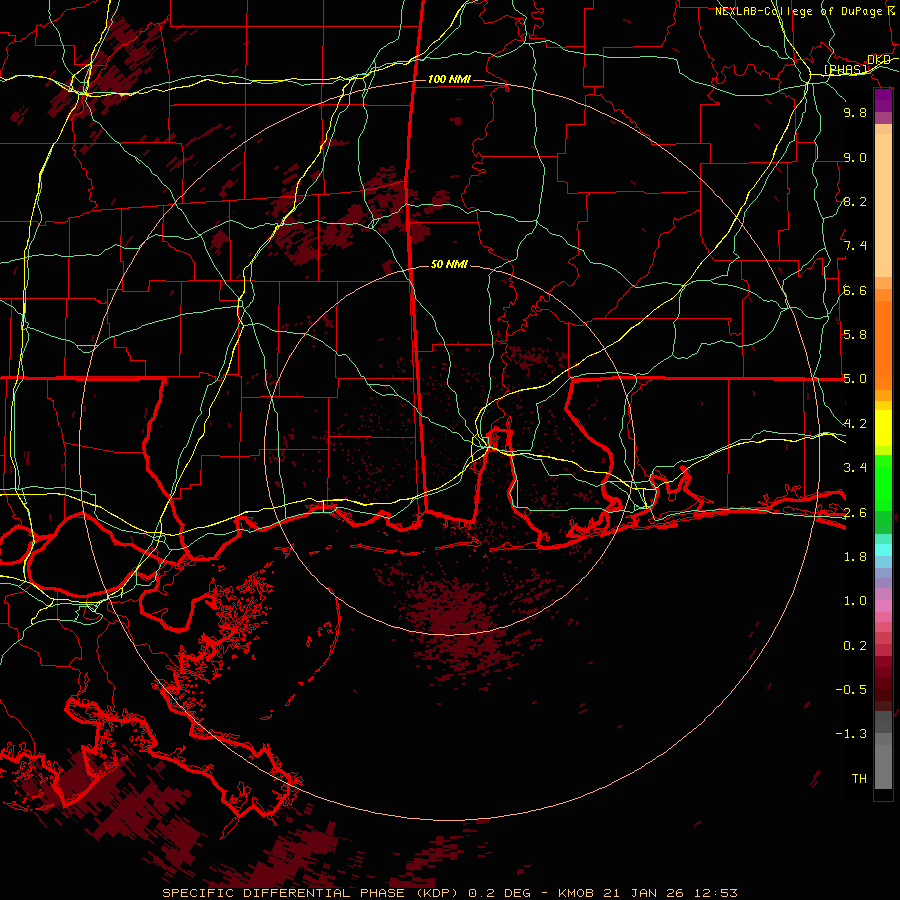Click the purple segment atop the color bar

(883, 100)
